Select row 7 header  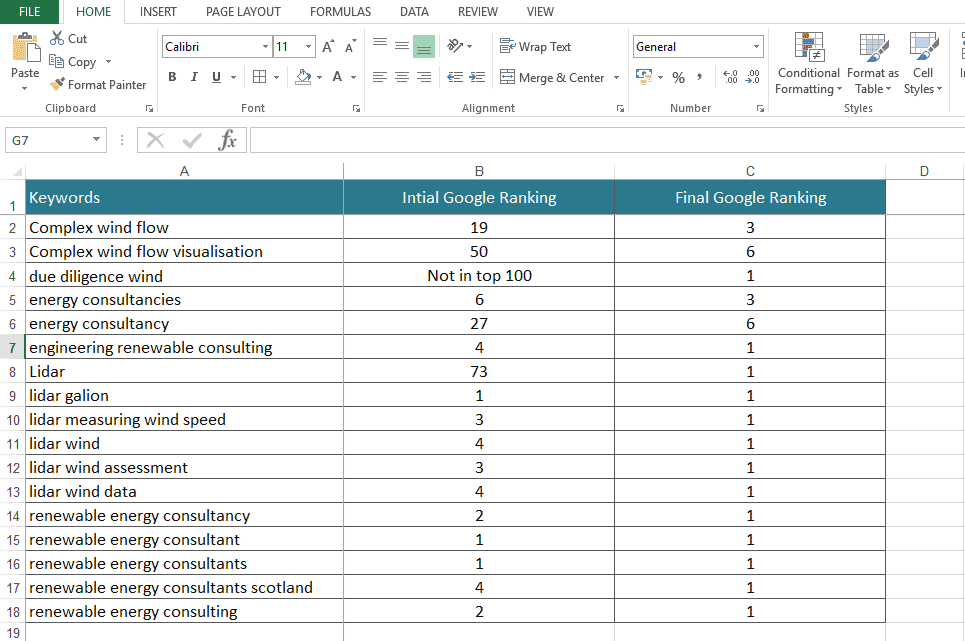click(12, 348)
